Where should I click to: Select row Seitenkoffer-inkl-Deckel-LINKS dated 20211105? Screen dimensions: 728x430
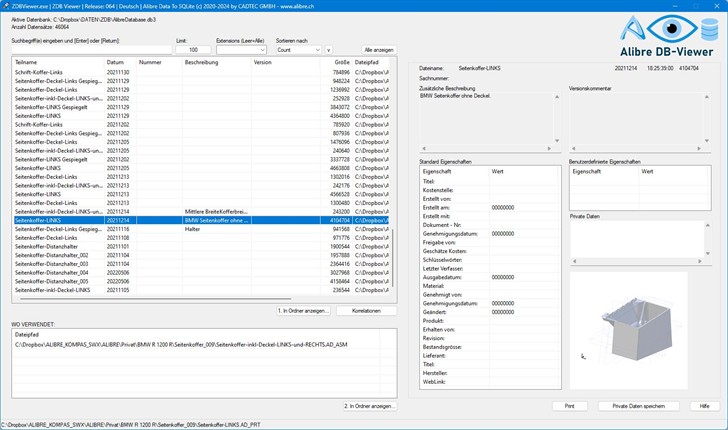201,290
